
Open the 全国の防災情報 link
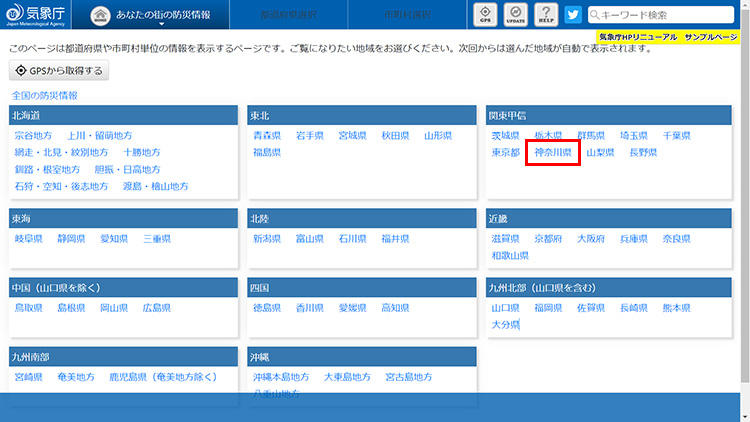(x=44, y=95)
